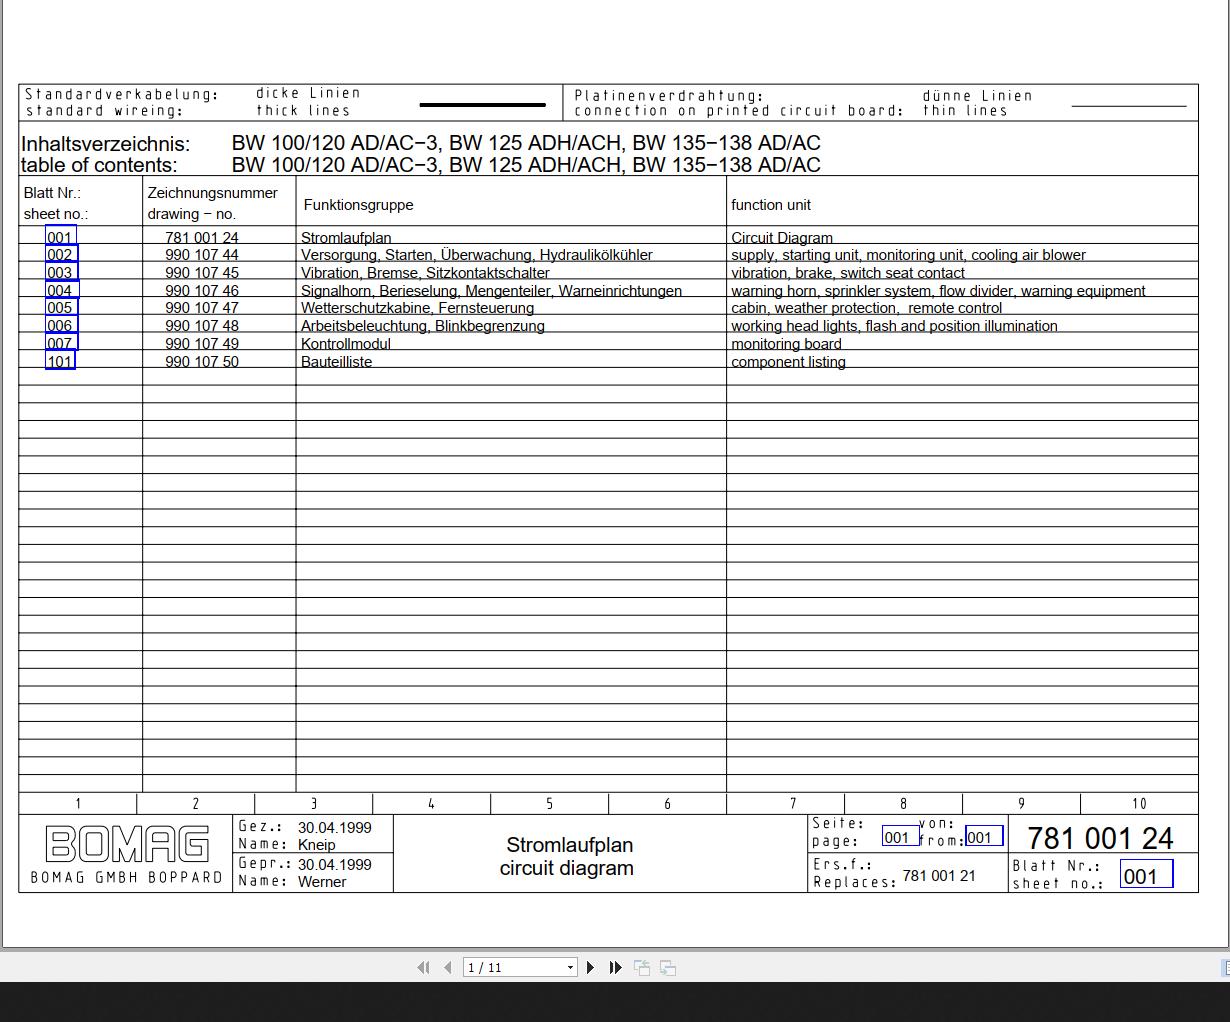Click 'monitoring board' function unit entry
Image resolution: width=1230 pixels, height=1022 pixels.
pos(787,344)
